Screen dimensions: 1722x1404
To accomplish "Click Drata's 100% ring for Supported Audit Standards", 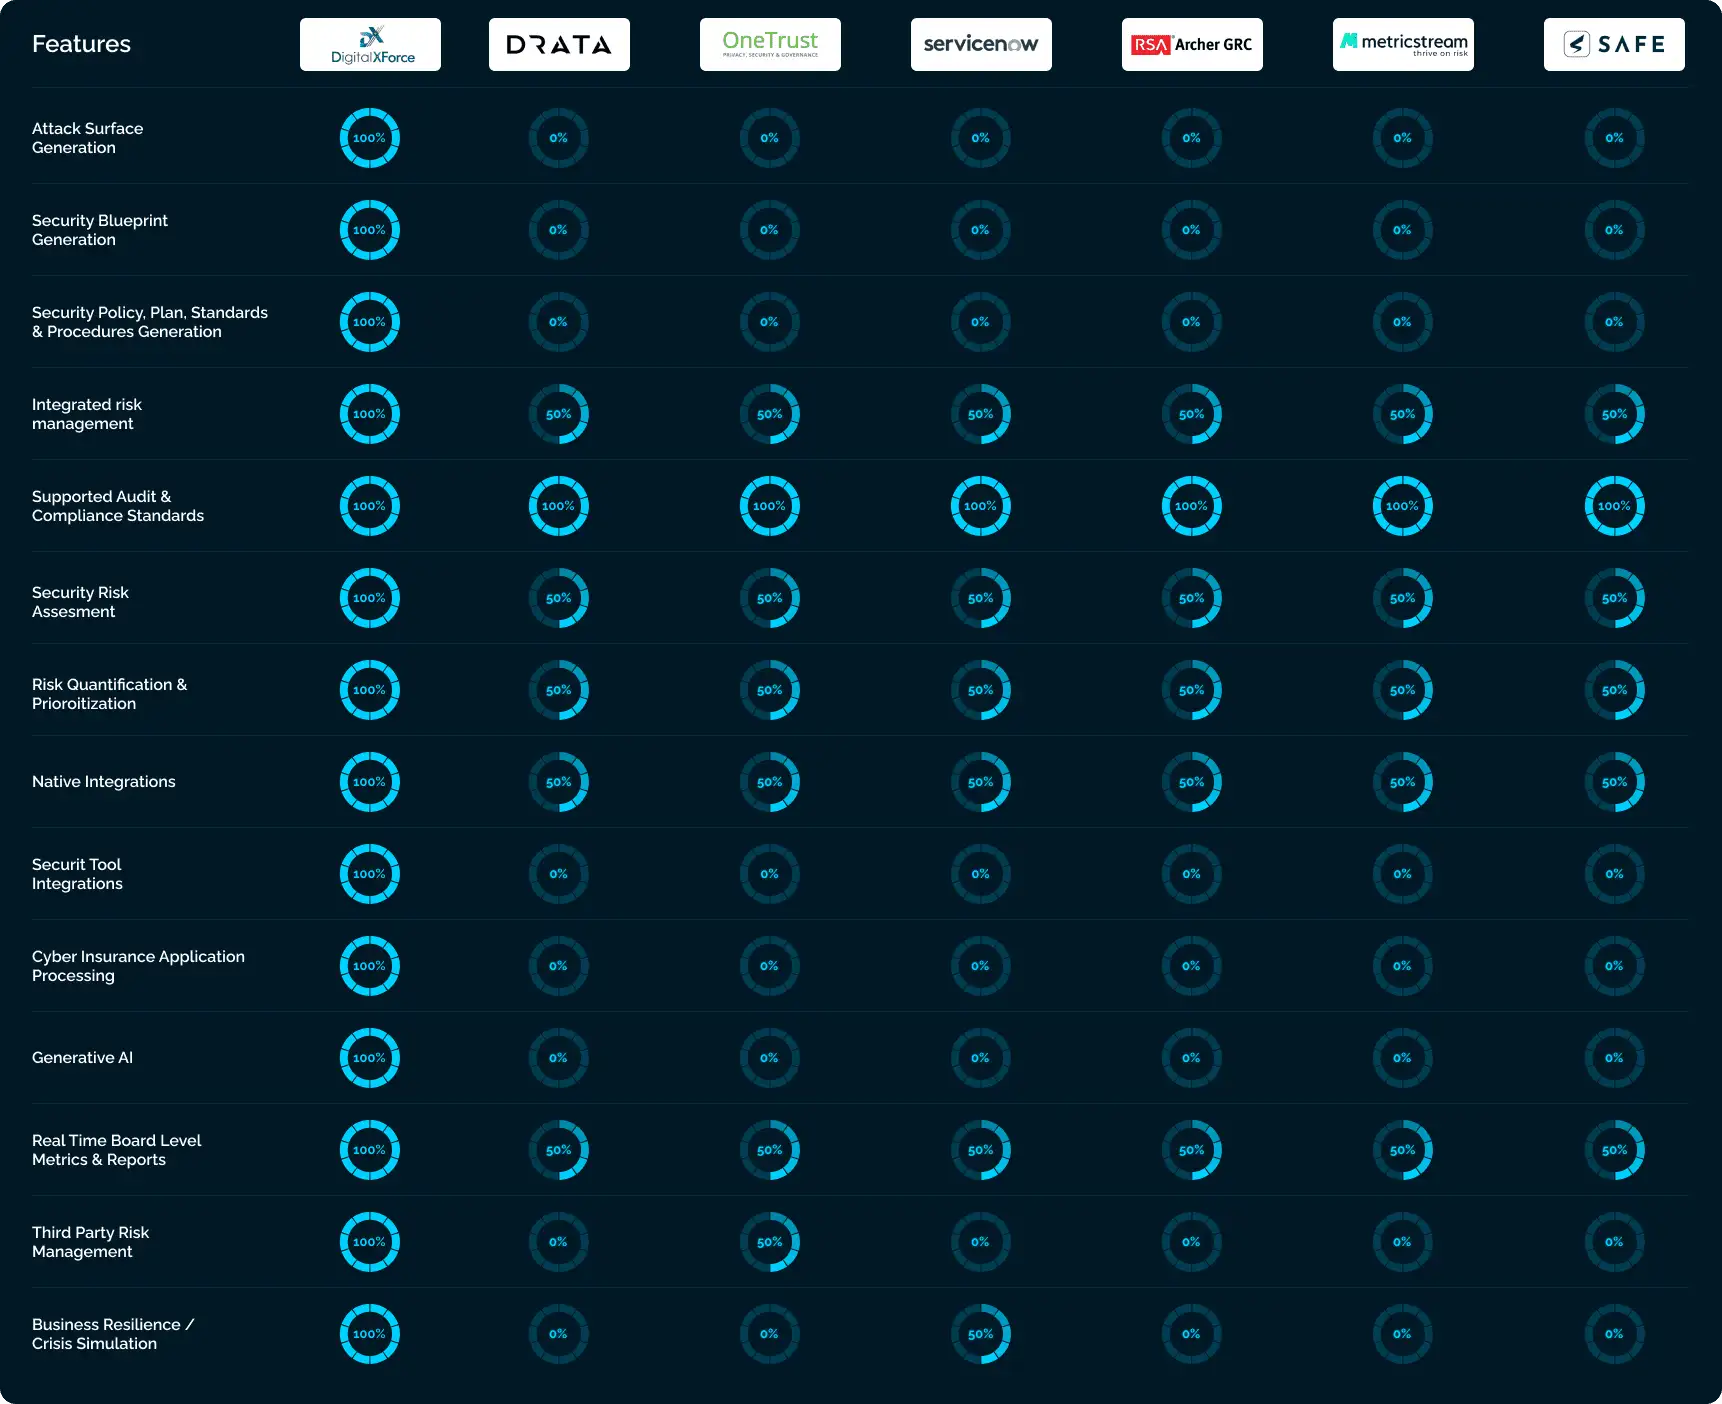I will click(559, 506).
